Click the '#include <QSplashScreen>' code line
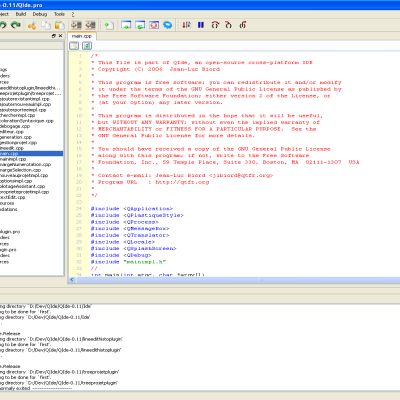This screenshot has width=400, height=400. (x=133, y=249)
